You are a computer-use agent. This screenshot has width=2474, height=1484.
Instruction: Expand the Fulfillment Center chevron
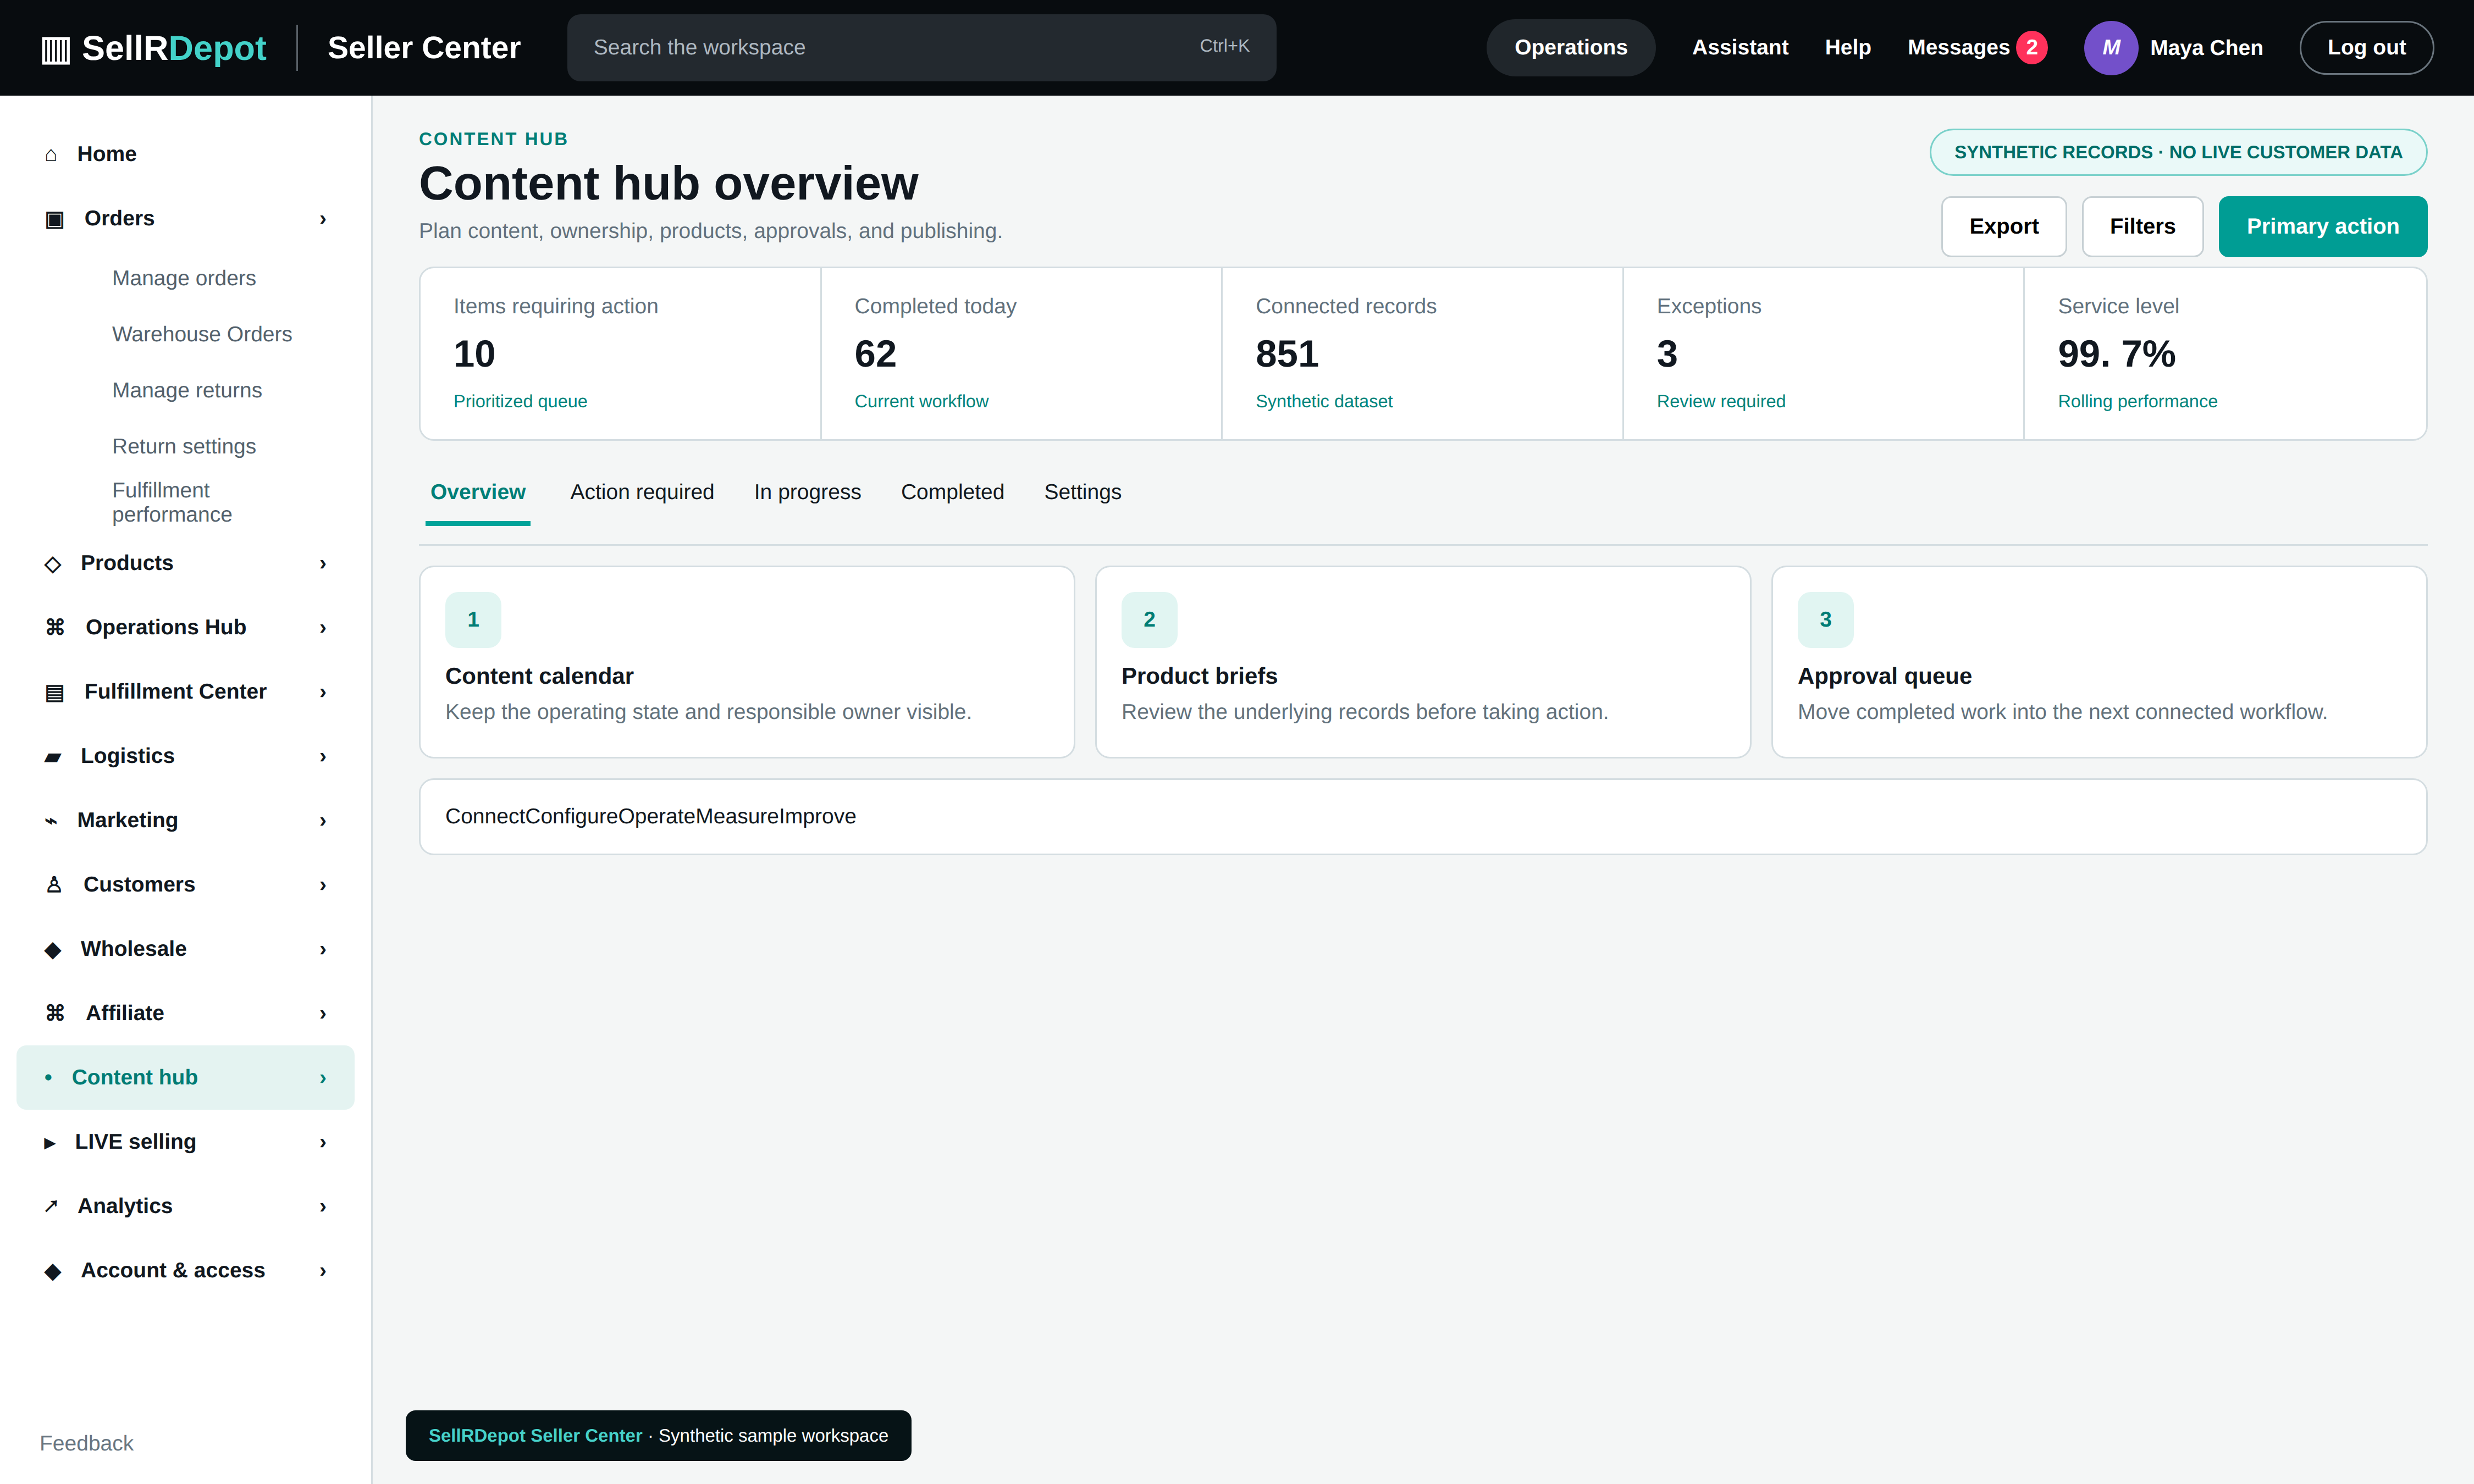pos(323,692)
